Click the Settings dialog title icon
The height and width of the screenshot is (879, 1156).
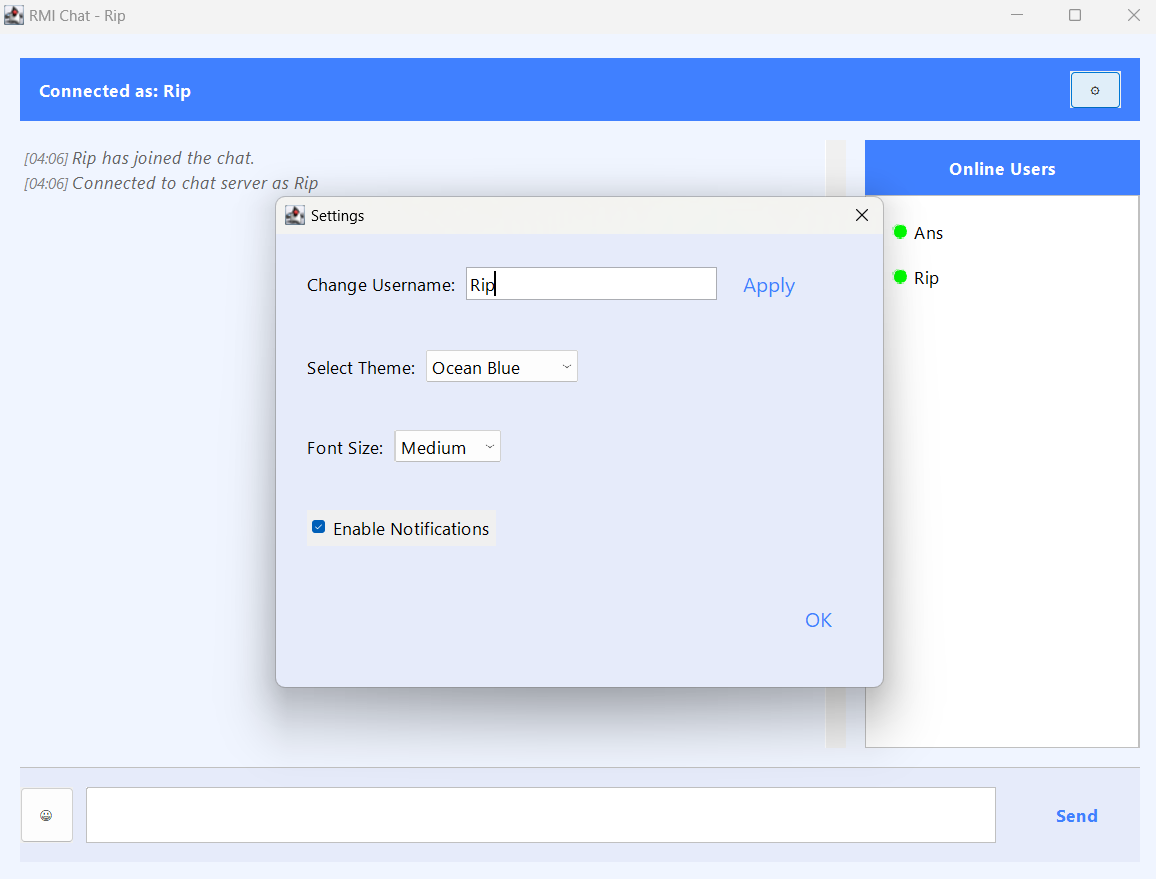[x=295, y=215]
